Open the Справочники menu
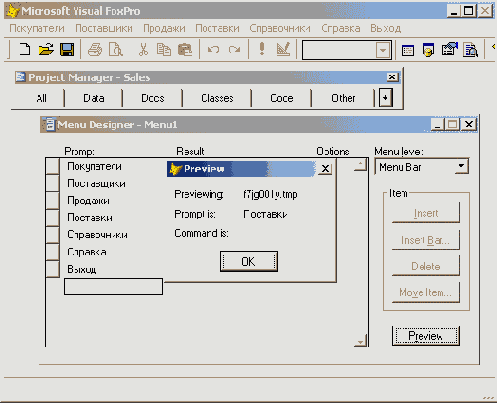Screen dimensions: 497x403 tap(280, 28)
